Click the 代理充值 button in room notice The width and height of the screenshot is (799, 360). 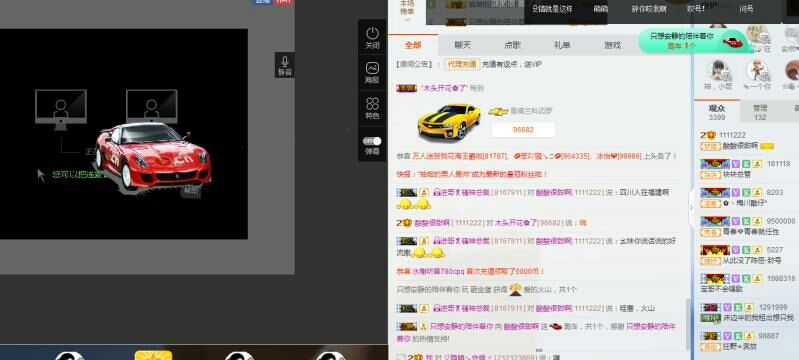coord(461,64)
